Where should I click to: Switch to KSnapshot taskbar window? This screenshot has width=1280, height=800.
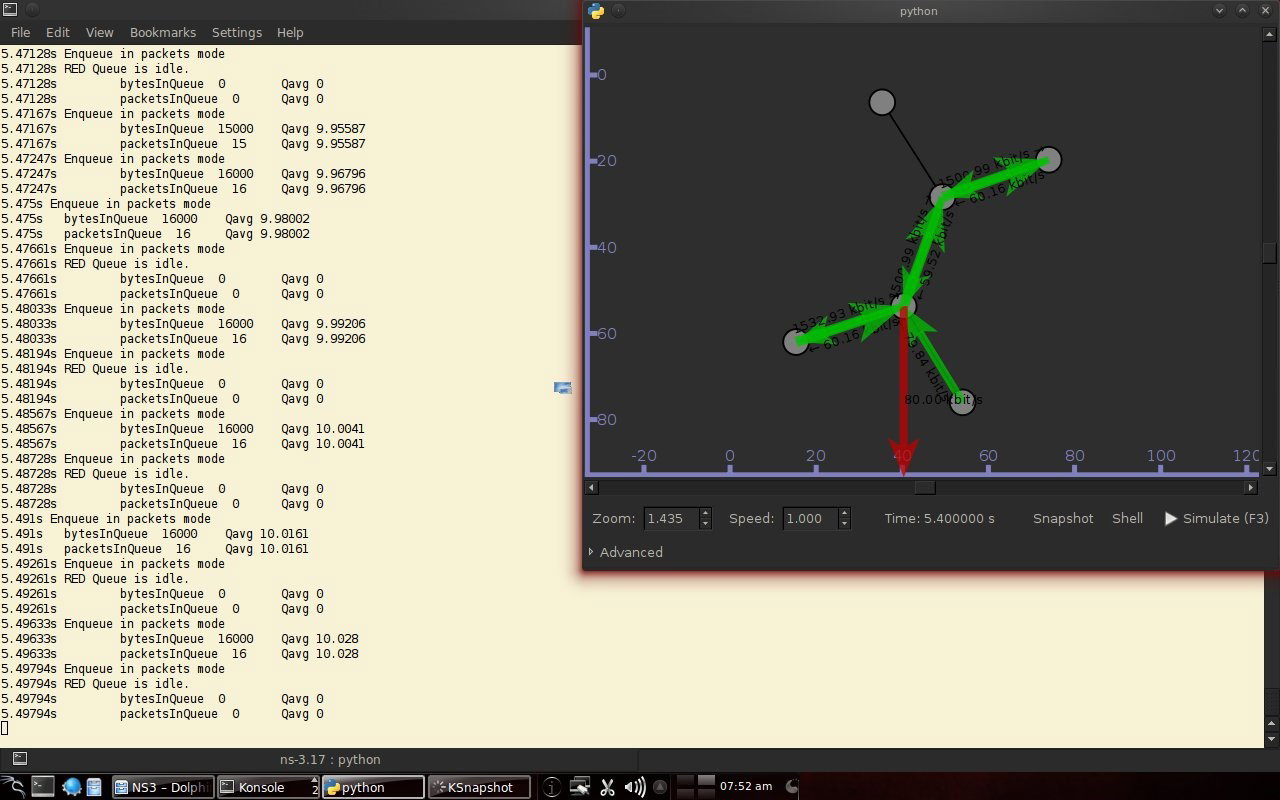[x=479, y=787]
